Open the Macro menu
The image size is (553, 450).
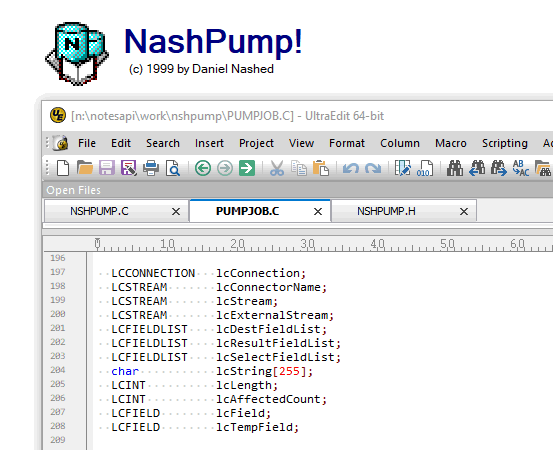pos(451,143)
